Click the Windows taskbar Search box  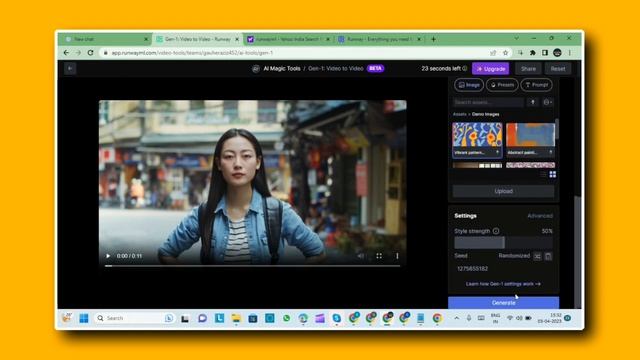tap(134, 318)
